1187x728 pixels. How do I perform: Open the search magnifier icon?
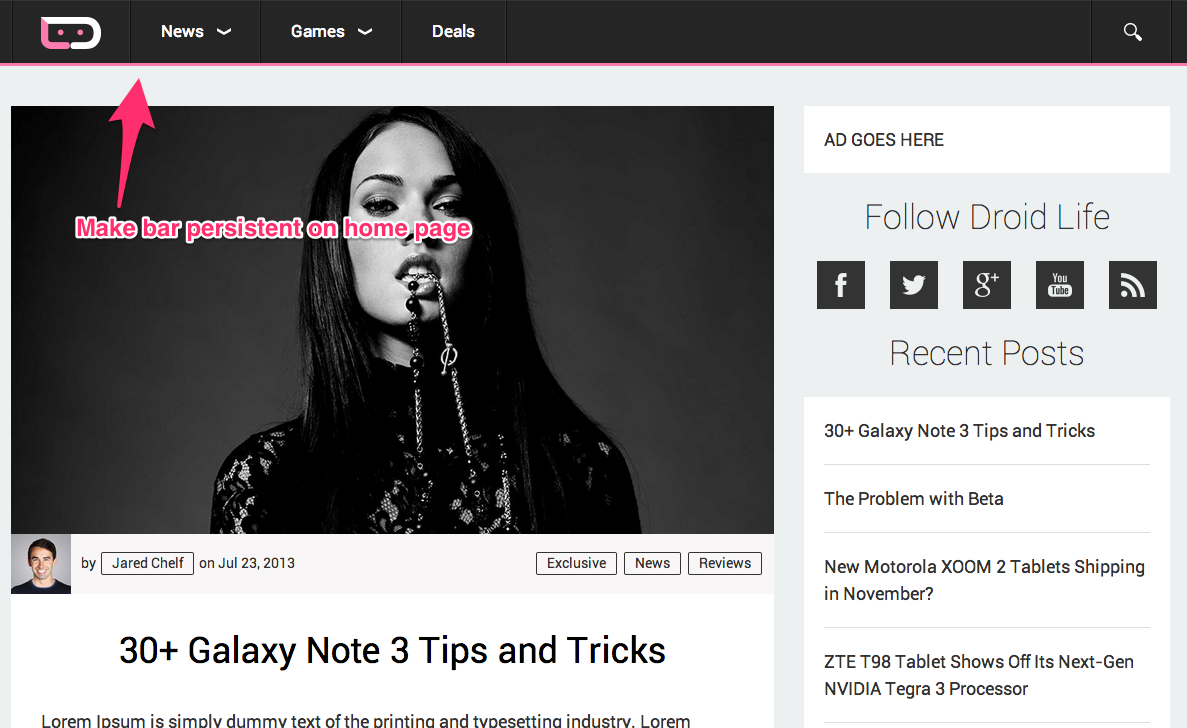(x=1132, y=32)
